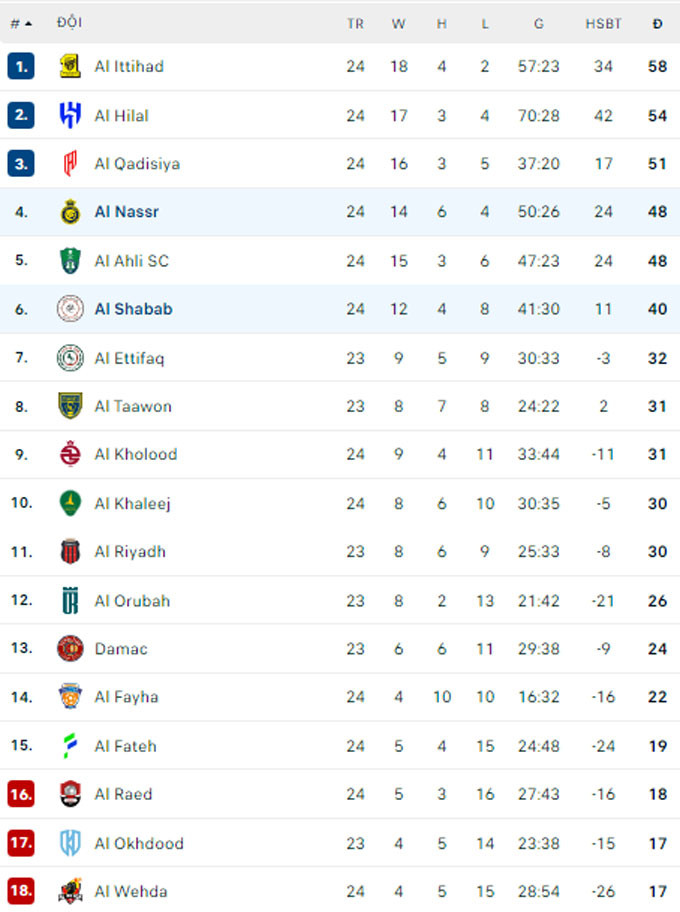Click the W wins column header
This screenshot has width=680, height=912.
click(399, 23)
